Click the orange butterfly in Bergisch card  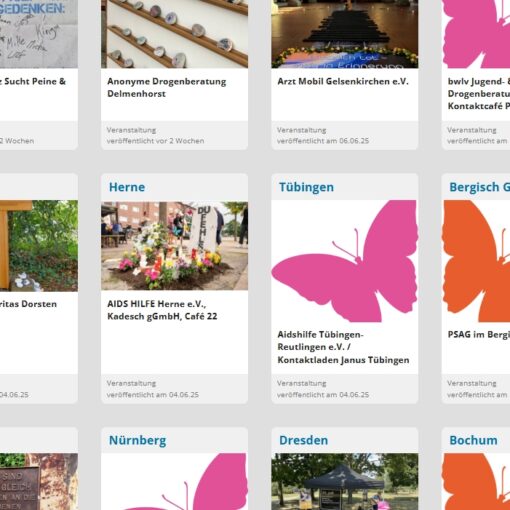point(476,261)
